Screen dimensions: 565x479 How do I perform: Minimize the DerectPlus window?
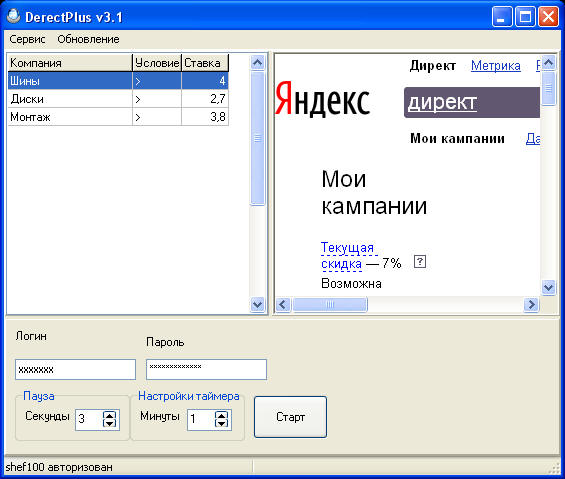(502, 17)
